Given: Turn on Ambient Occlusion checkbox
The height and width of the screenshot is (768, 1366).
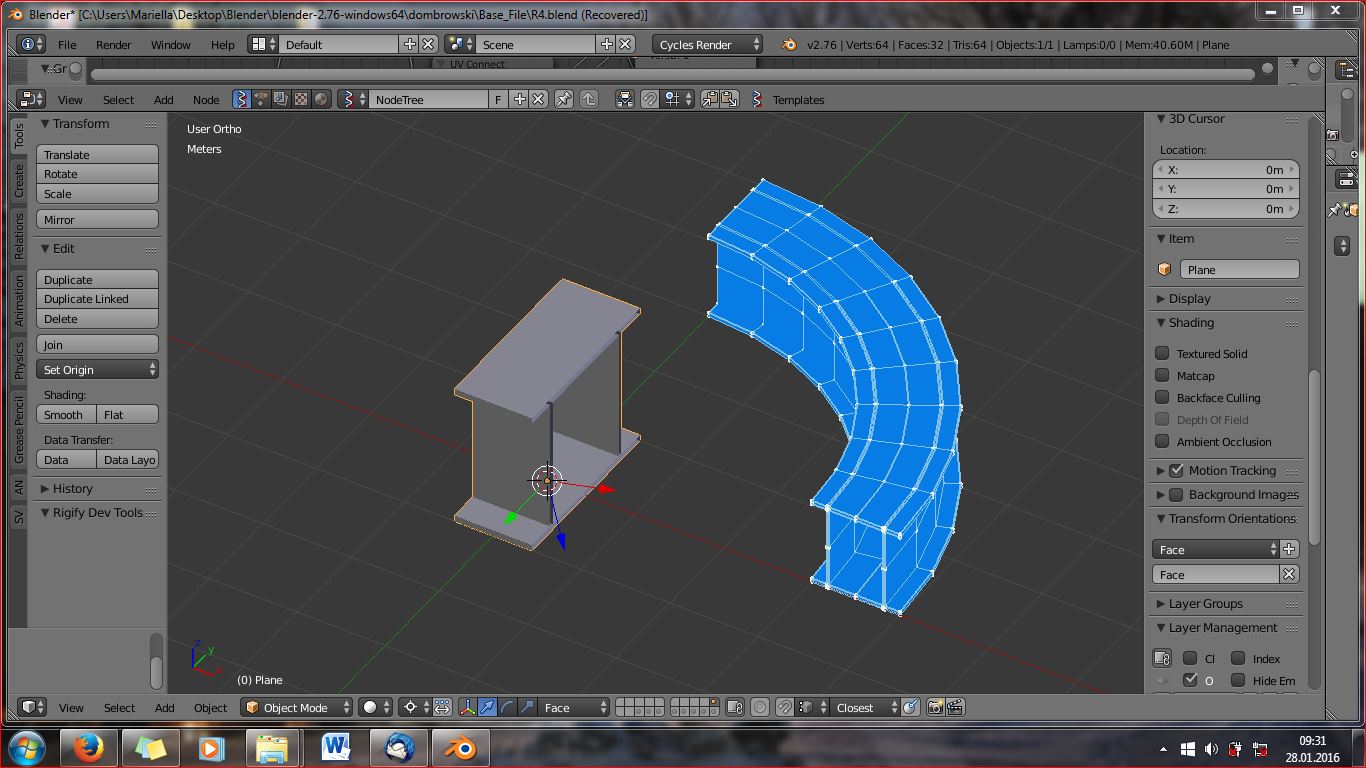Looking at the screenshot, I should coord(1162,441).
